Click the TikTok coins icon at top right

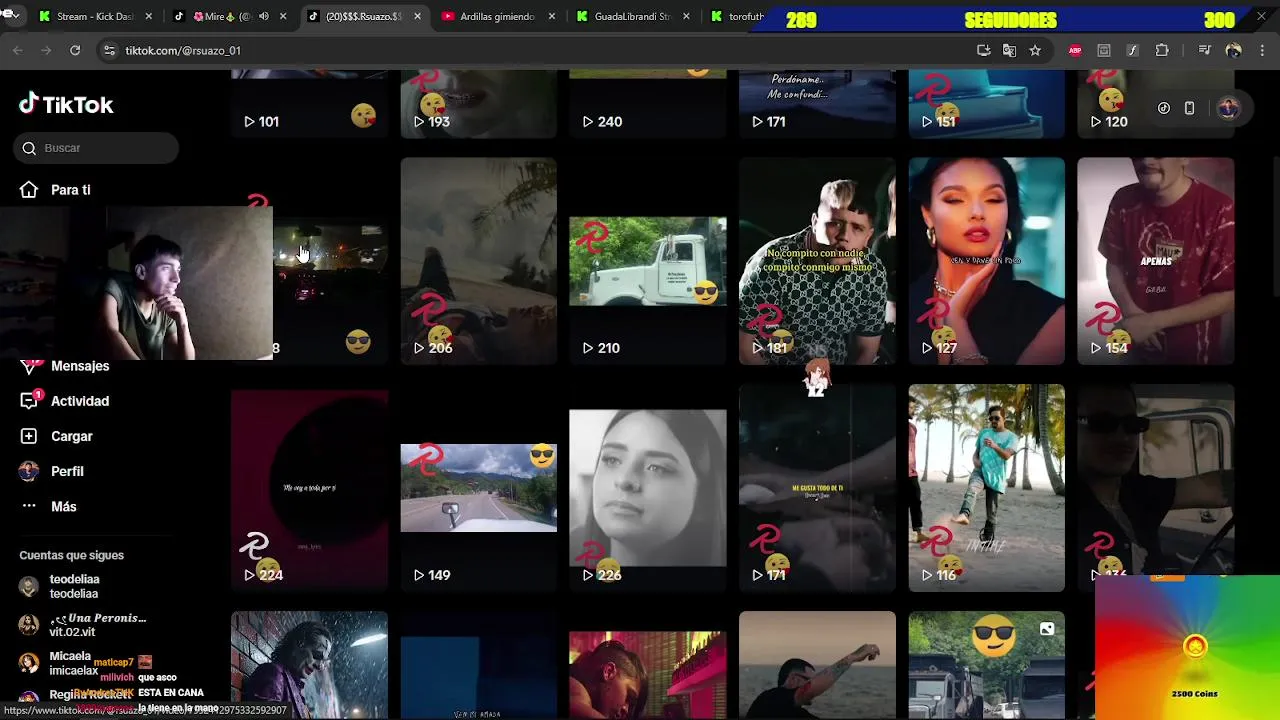click(x=1164, y=108)
